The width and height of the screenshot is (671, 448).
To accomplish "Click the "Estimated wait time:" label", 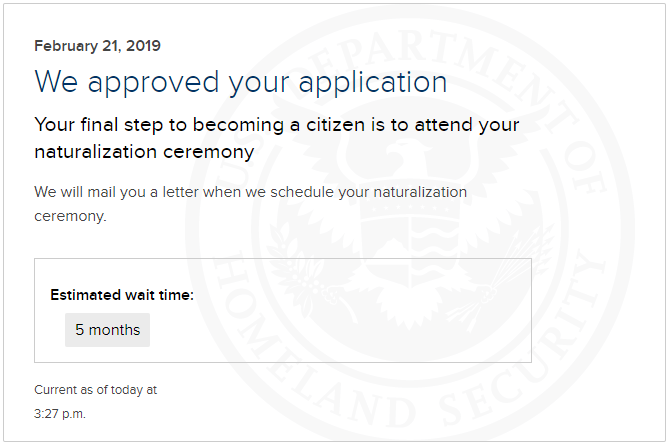I will pyautogui.click(x=122, y=295).
